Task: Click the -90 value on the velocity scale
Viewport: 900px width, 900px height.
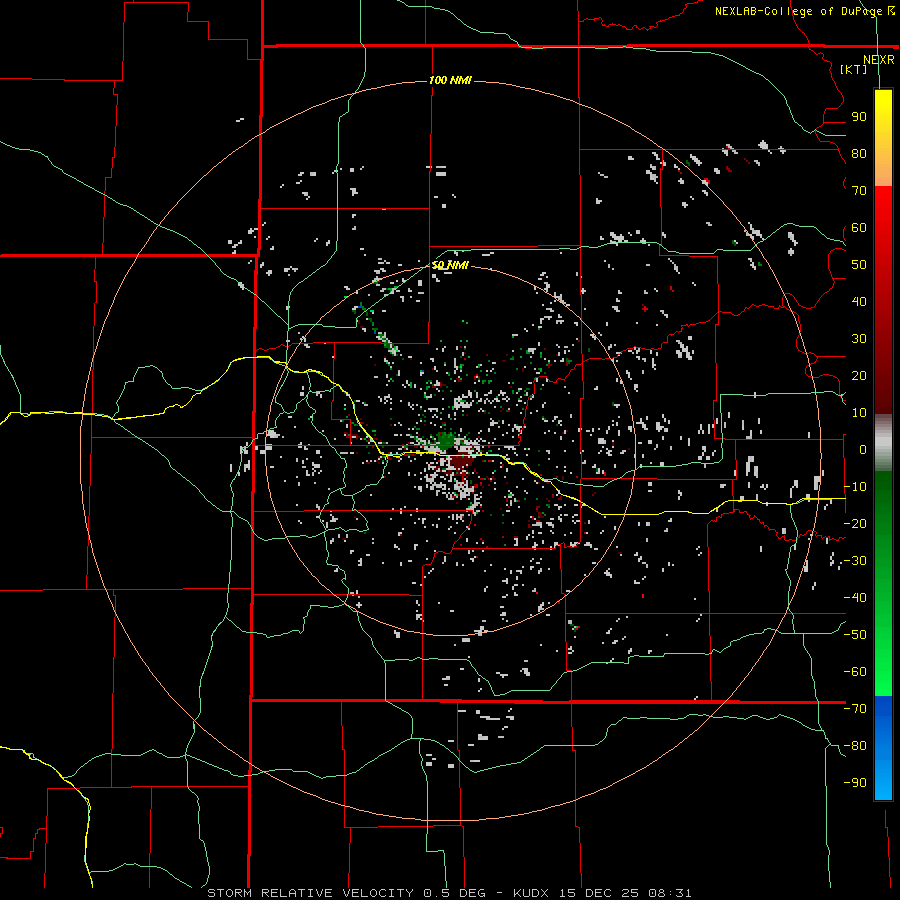Action: click(x=855, y=783)
